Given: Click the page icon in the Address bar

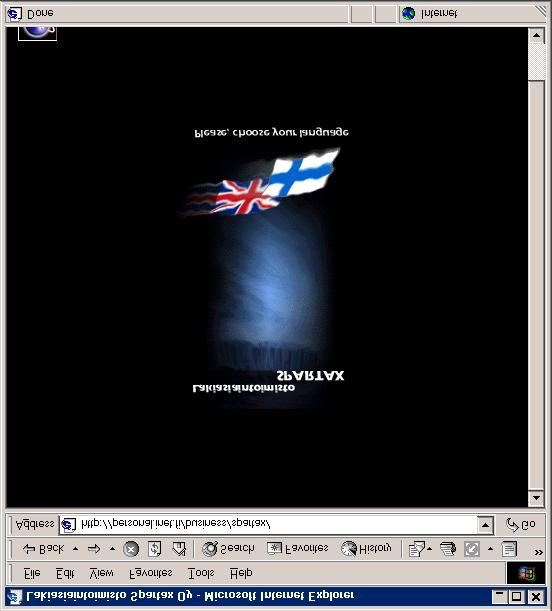Looking at the screenshot, I should [68, 525].
